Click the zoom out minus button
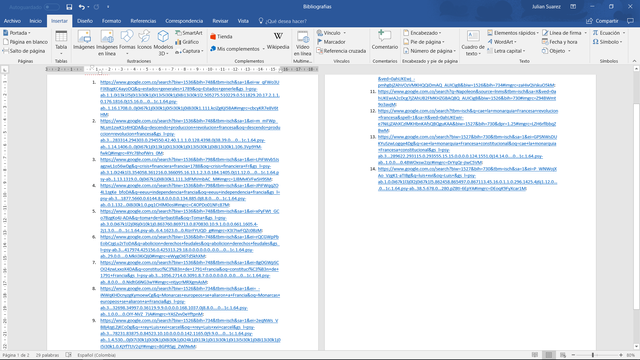The image size is (640, 360). (573, 355)
